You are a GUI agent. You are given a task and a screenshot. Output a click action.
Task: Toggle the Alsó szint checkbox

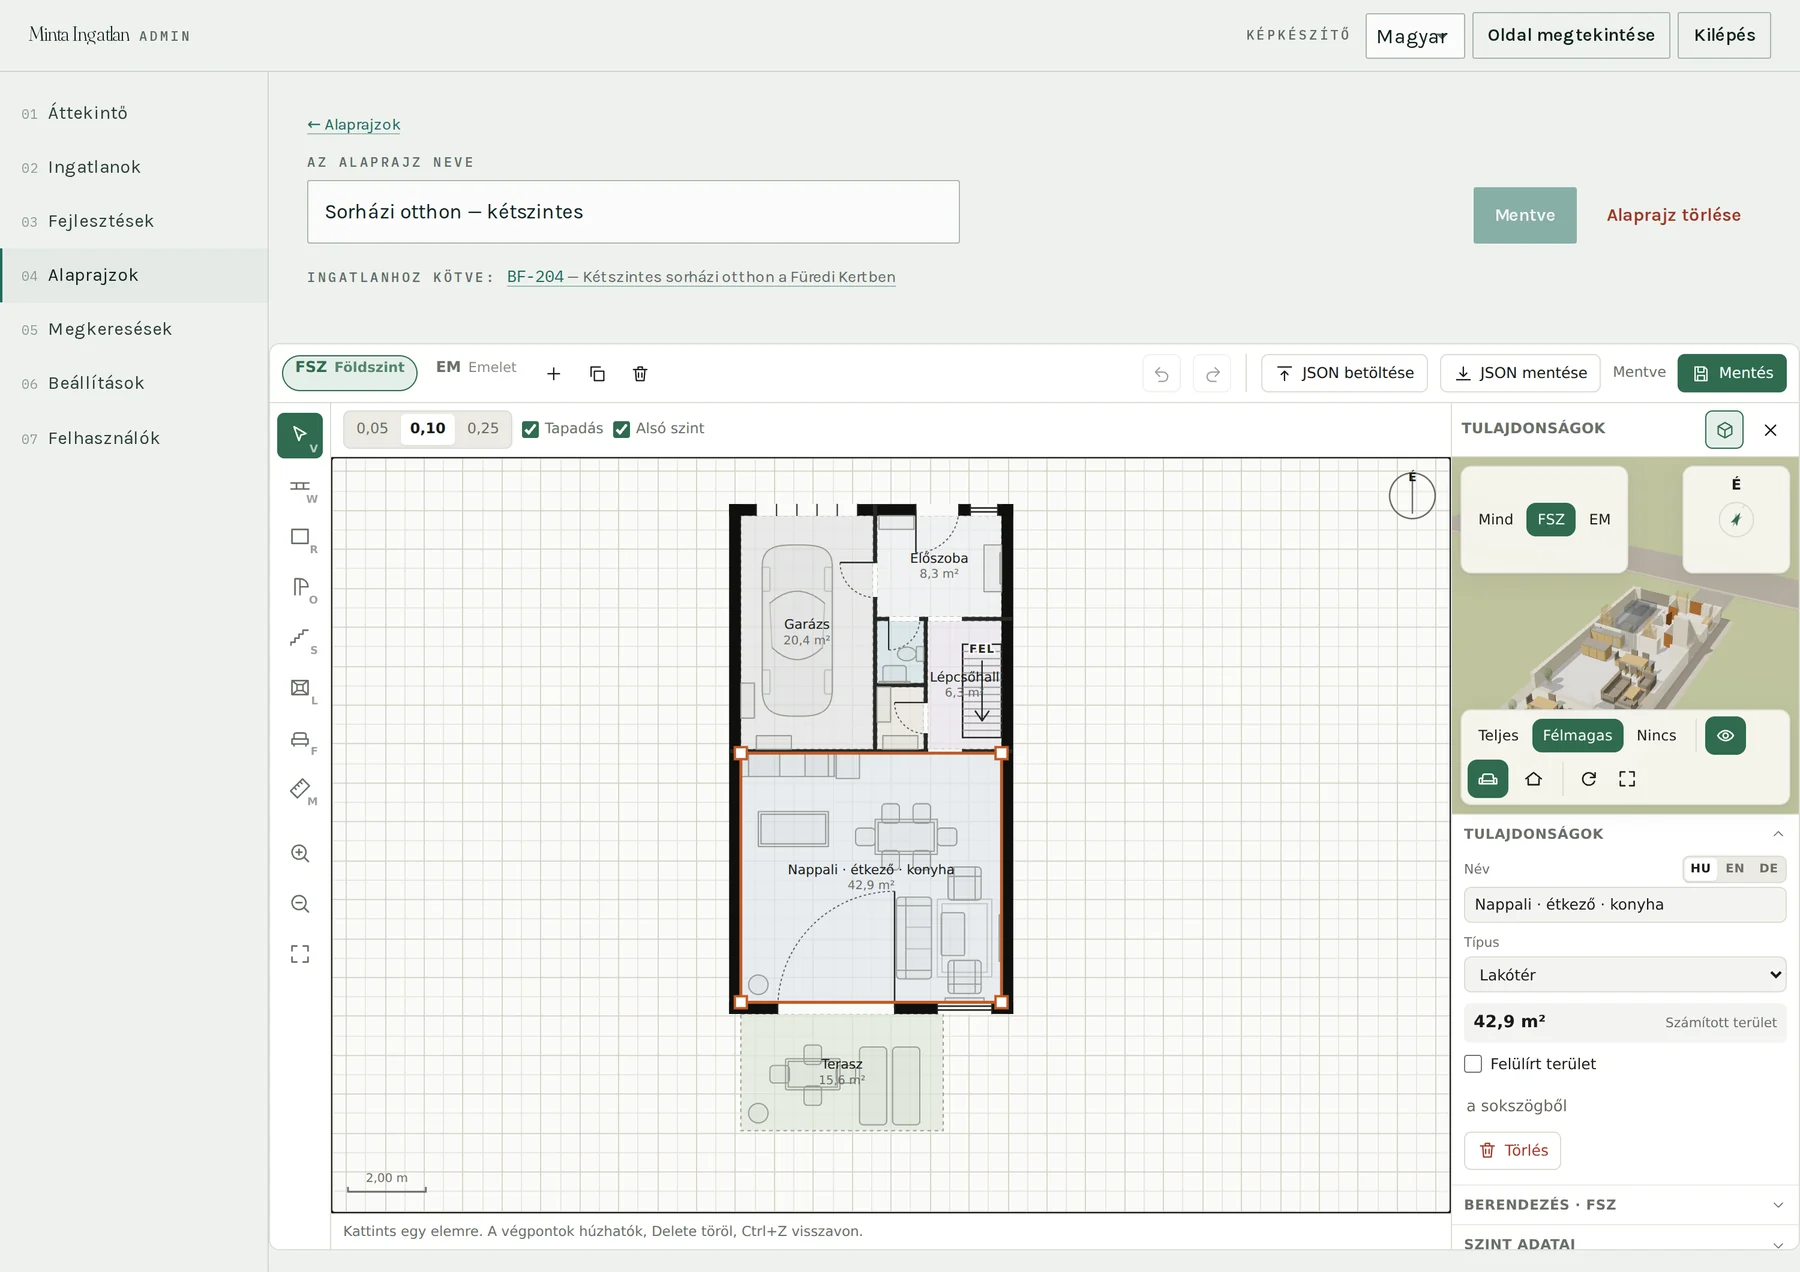coord(622,429)
